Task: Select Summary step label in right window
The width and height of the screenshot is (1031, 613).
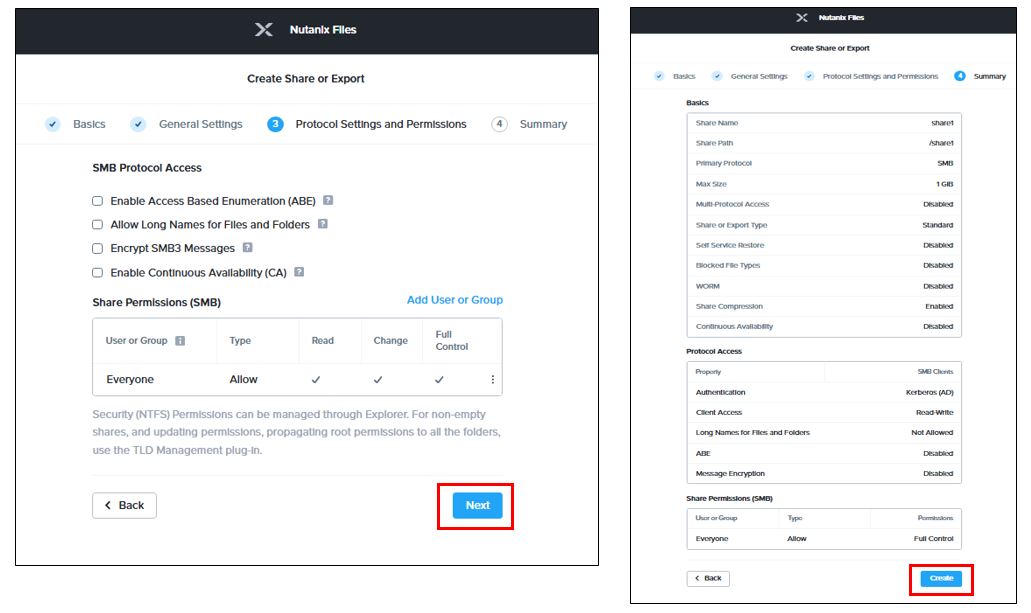Action: [990, 76]
